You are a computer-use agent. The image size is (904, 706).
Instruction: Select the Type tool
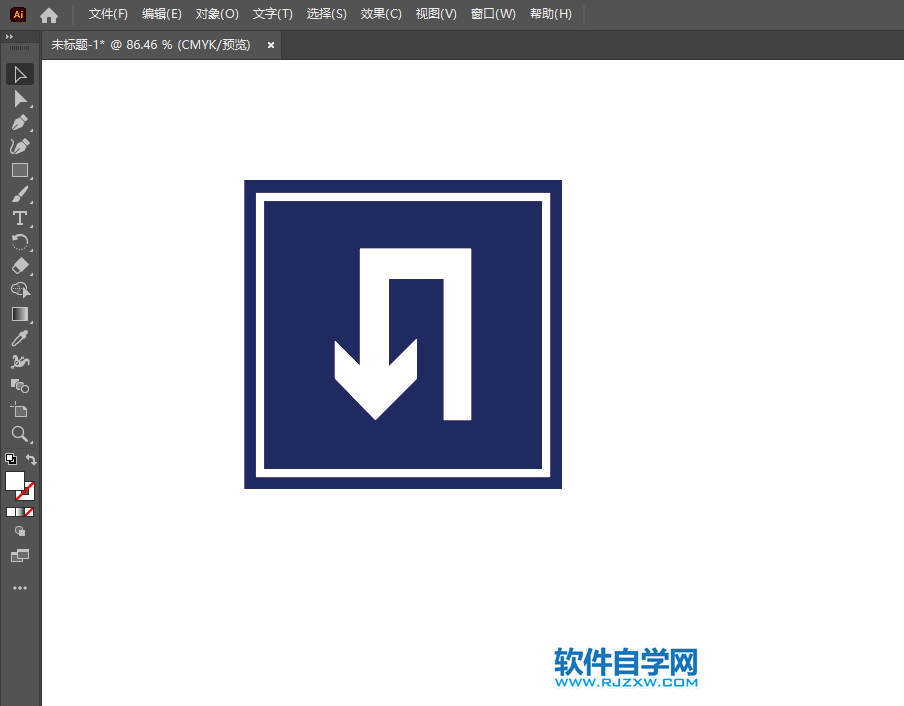pyautogui.click(x=20, y=218)
